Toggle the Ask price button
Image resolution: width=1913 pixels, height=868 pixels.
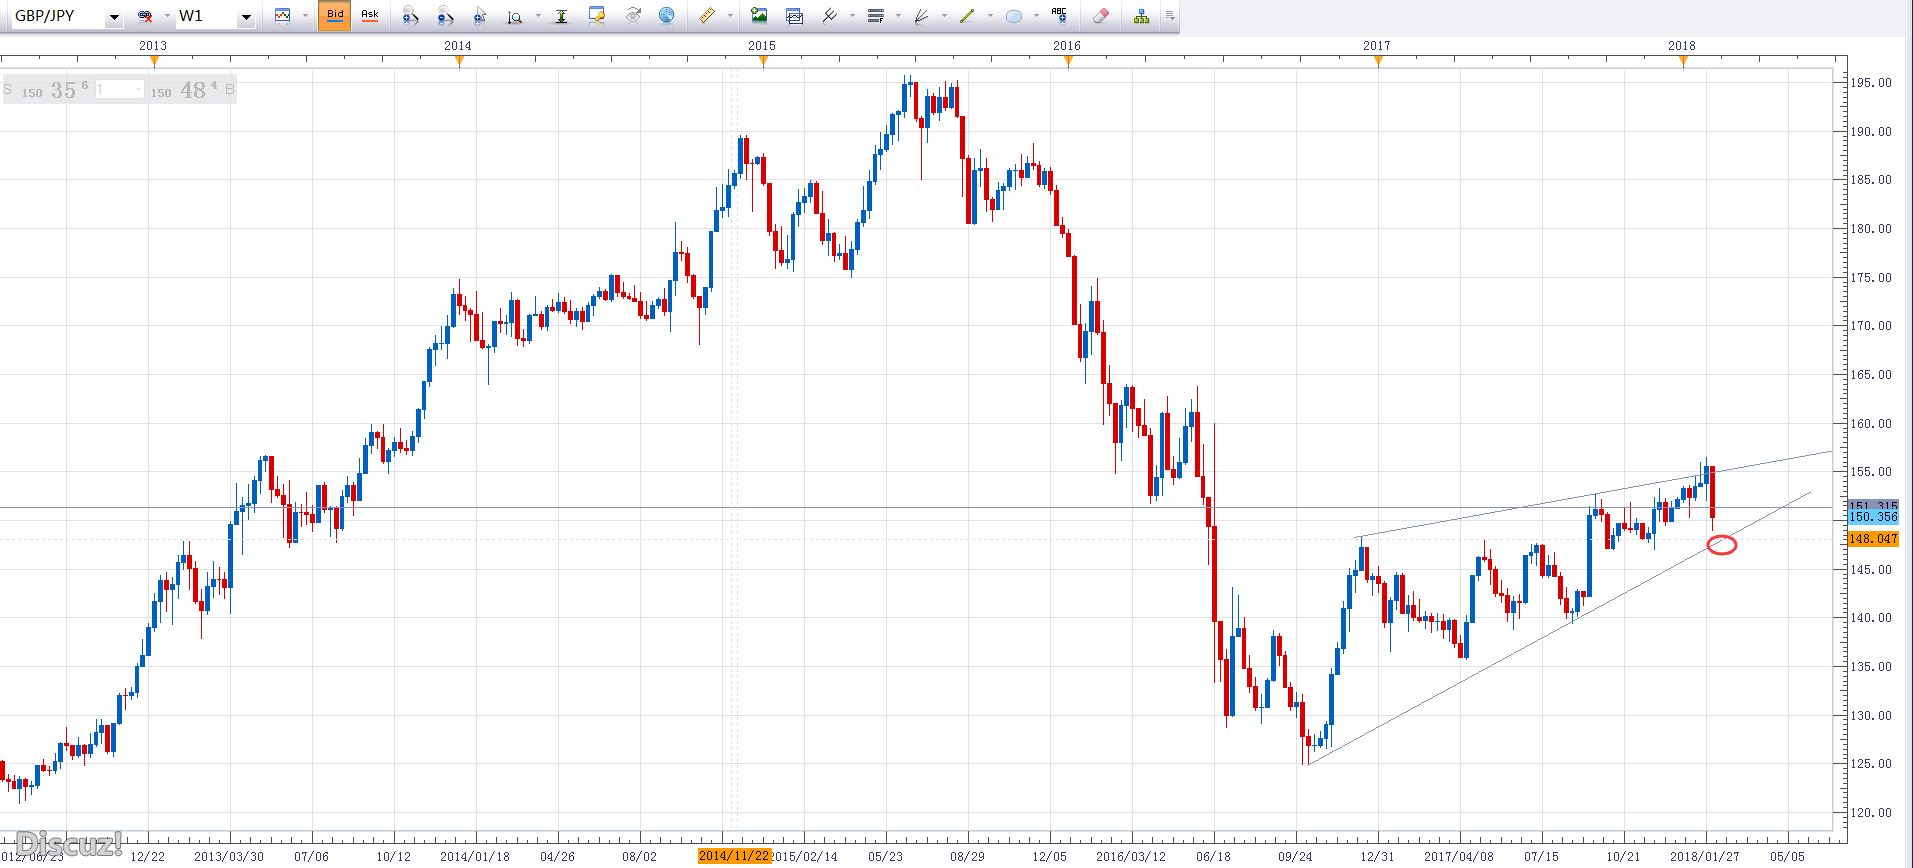click(x=370, y=16)
